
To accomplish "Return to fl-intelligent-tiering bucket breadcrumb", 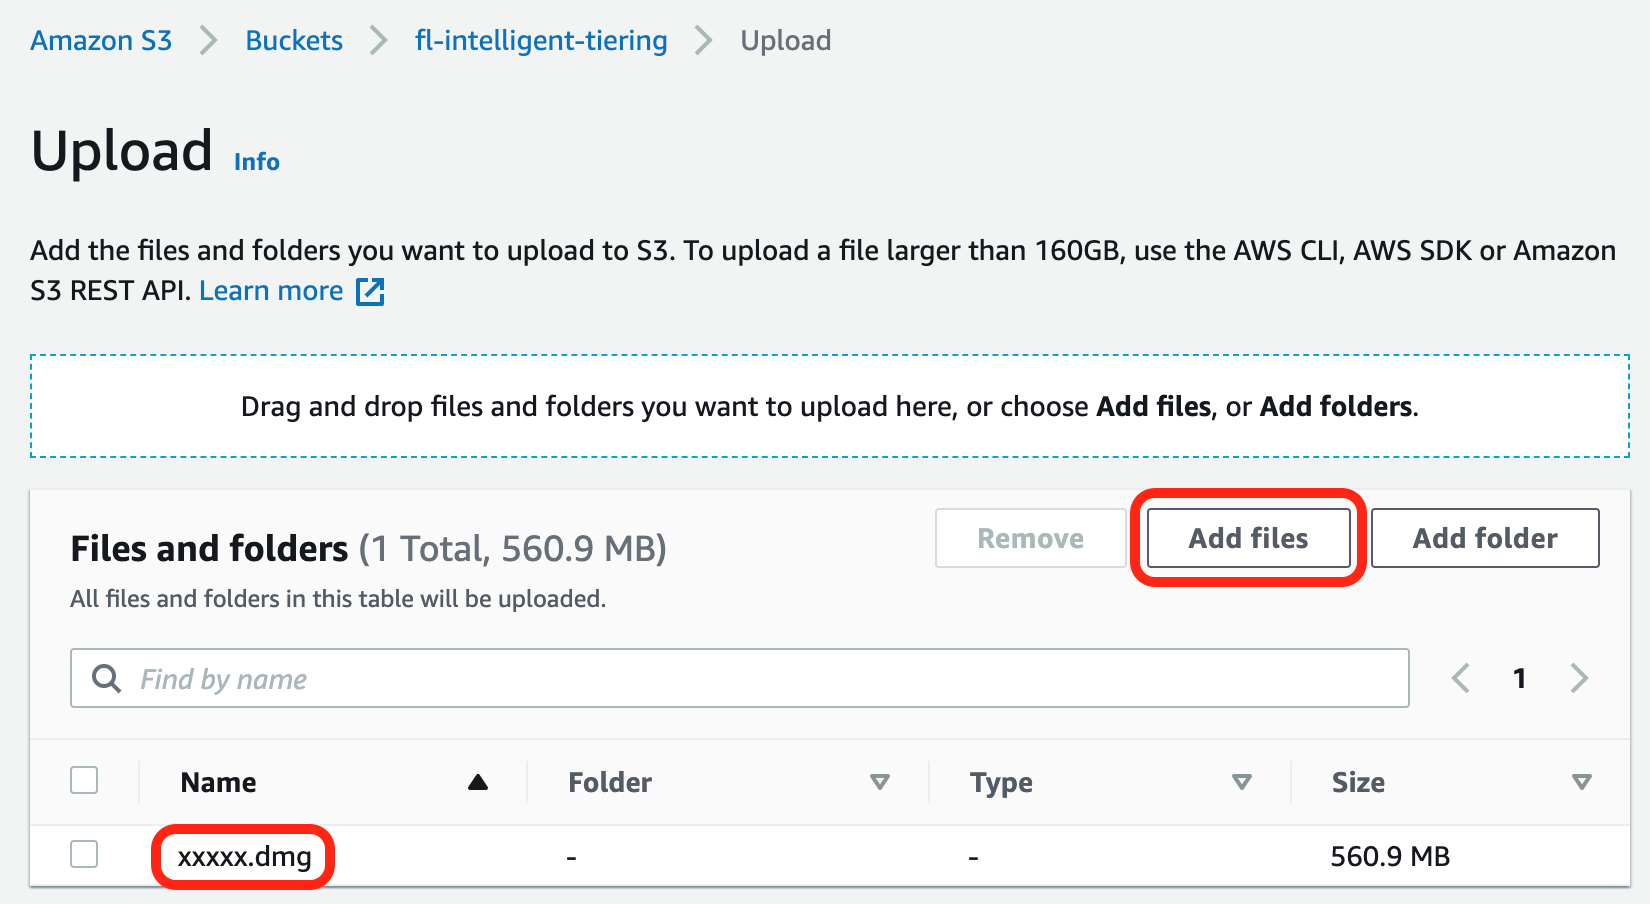I will [541, 41].
